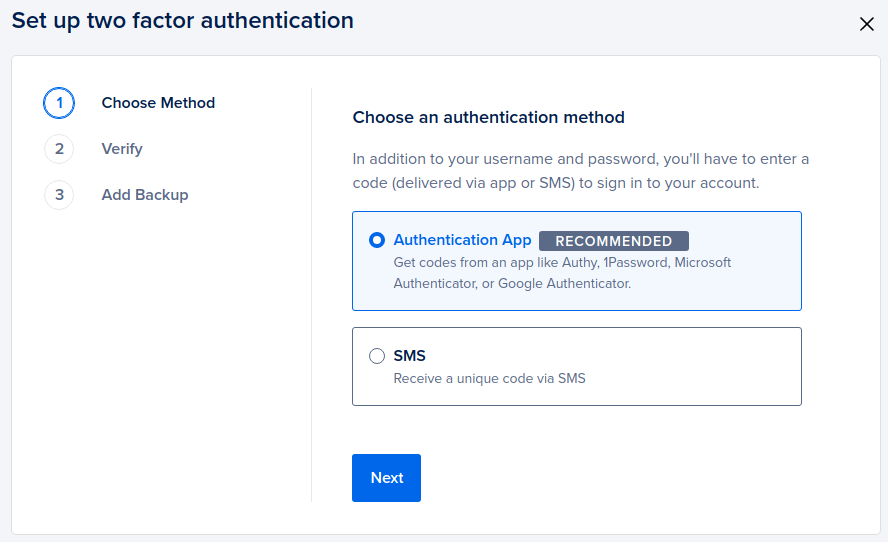Click the 'Choose an authentication method' heading
This screenshot has width=888, height=542.
click(488, 117)
